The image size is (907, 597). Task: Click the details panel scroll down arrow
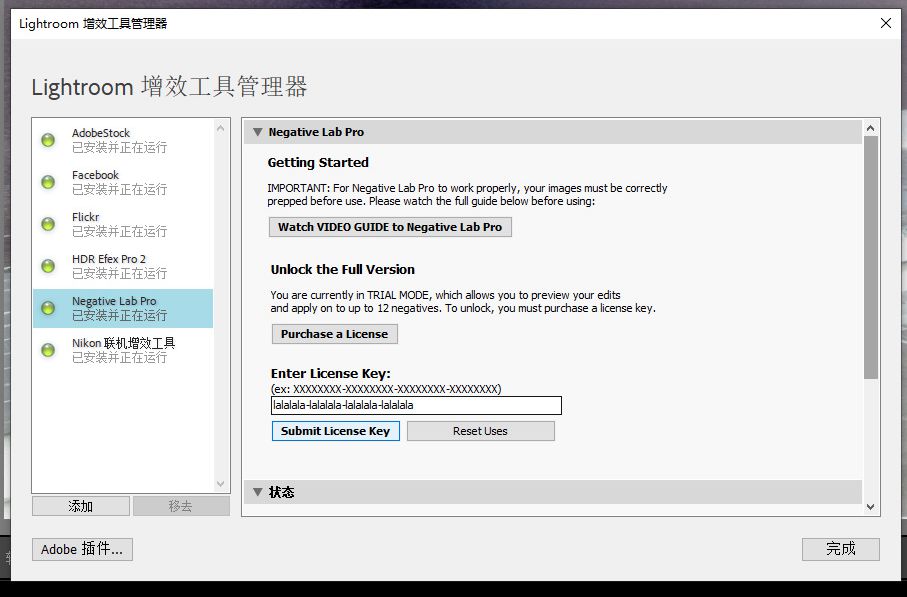(x=871, y=507)
